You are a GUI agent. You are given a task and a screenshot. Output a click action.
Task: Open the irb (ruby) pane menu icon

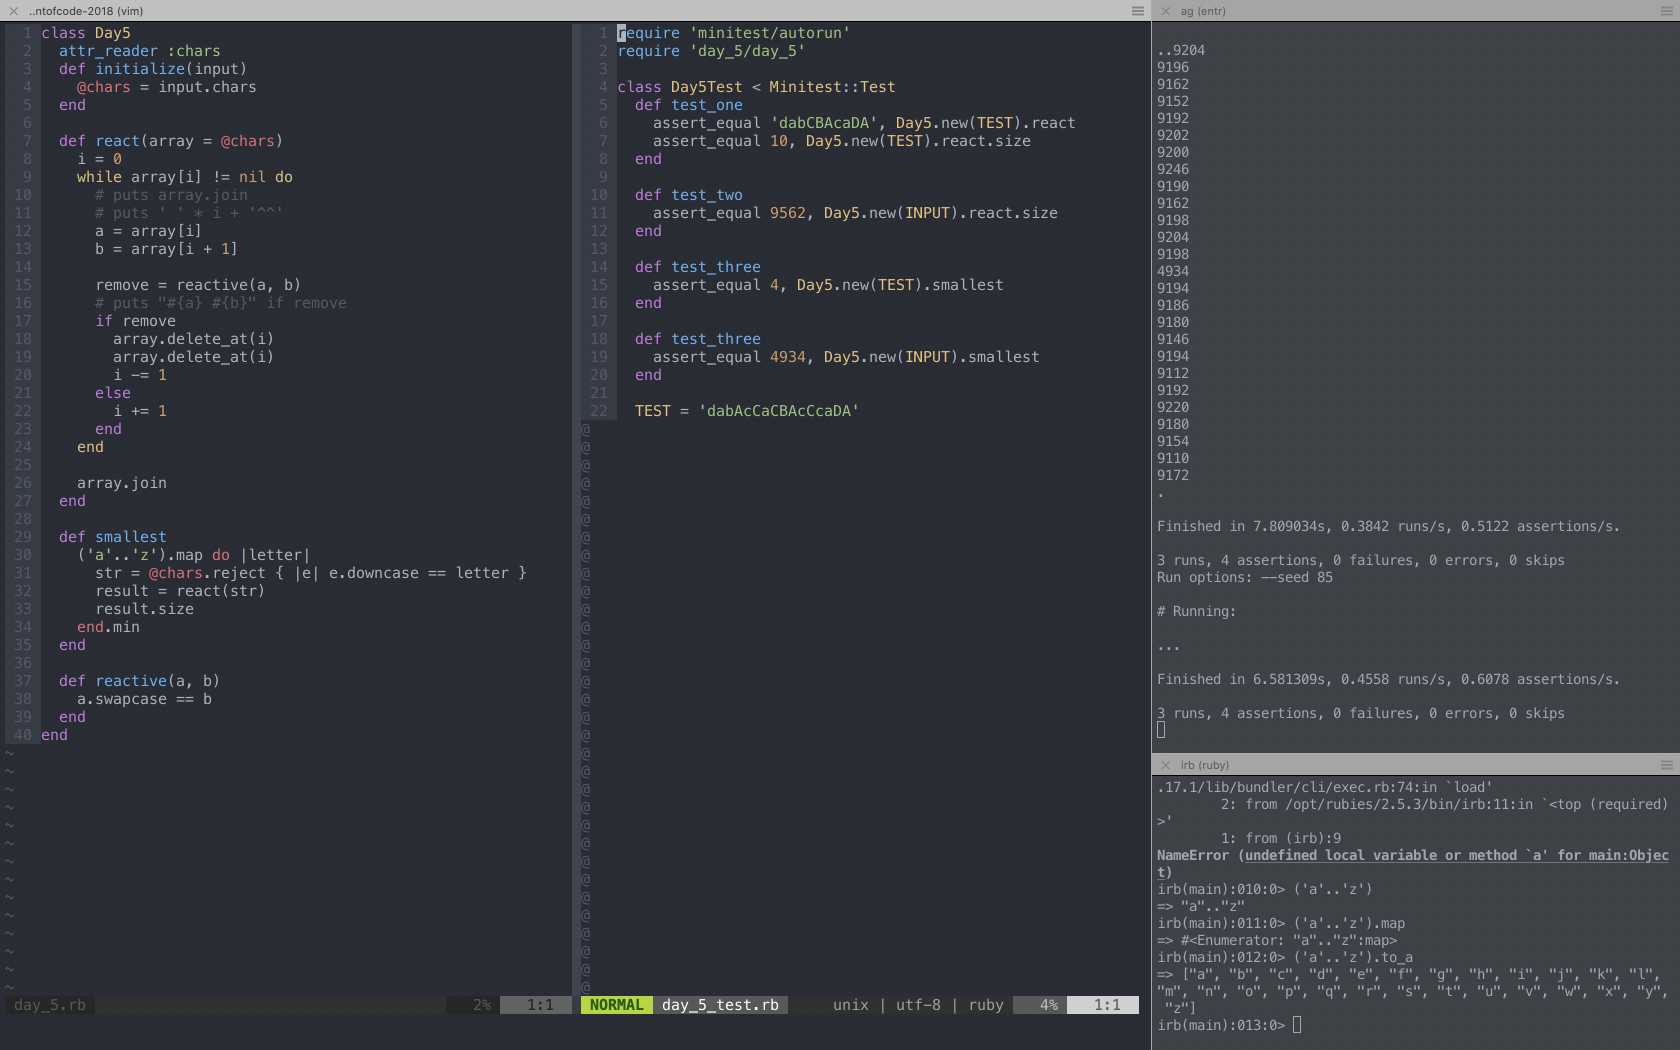click(x=1666, y=765)
